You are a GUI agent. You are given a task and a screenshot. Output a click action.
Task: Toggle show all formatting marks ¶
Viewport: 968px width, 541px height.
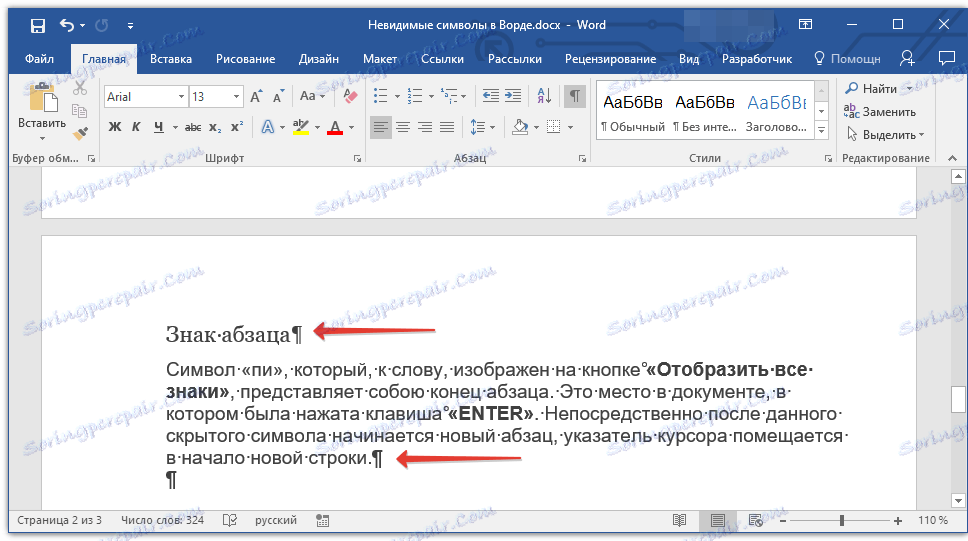pyautogui.click(x=575, y=96)
